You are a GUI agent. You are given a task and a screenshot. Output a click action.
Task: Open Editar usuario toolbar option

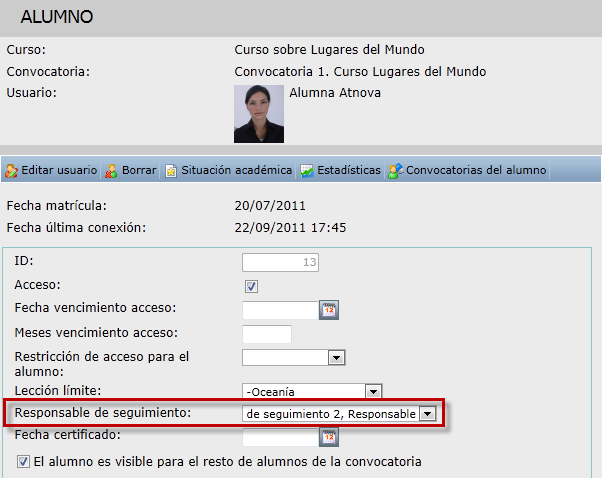click(x=51, y=170)
